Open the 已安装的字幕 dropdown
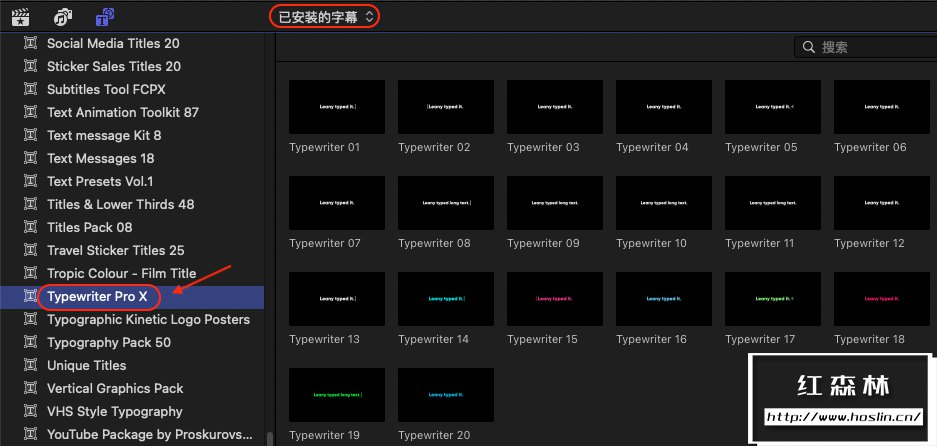The height and width of the screenshot is (446, 937). click(326, 17)
